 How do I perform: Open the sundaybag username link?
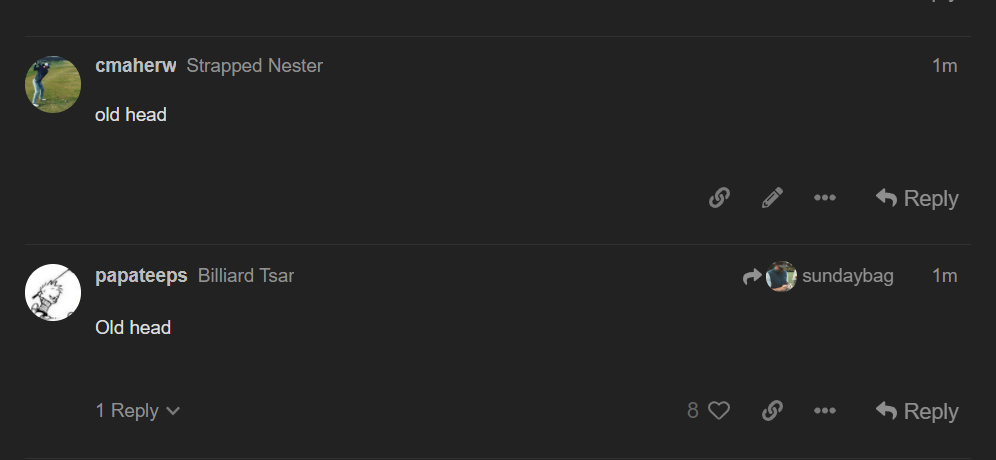click(848, 276)
